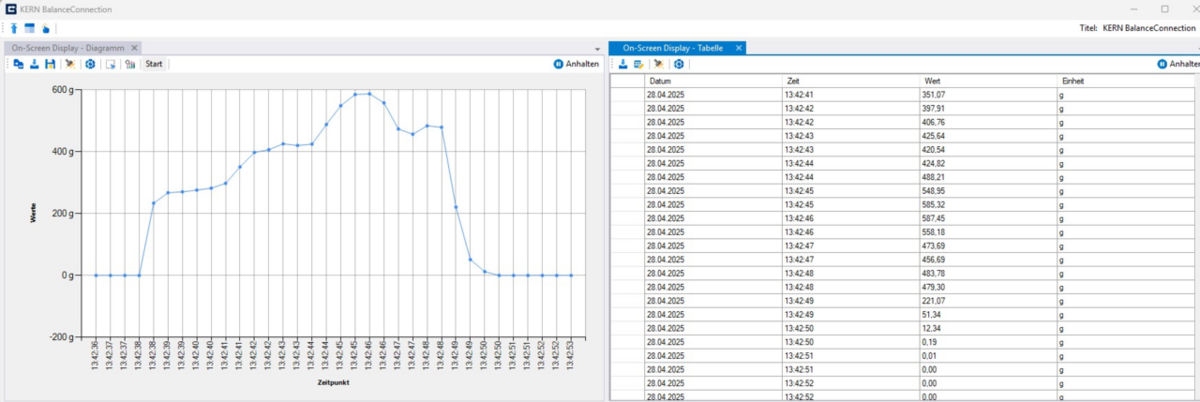Clear the diagram using the broom icon
This screenshot has width=1200, height=402.
[x=69, y=64]
